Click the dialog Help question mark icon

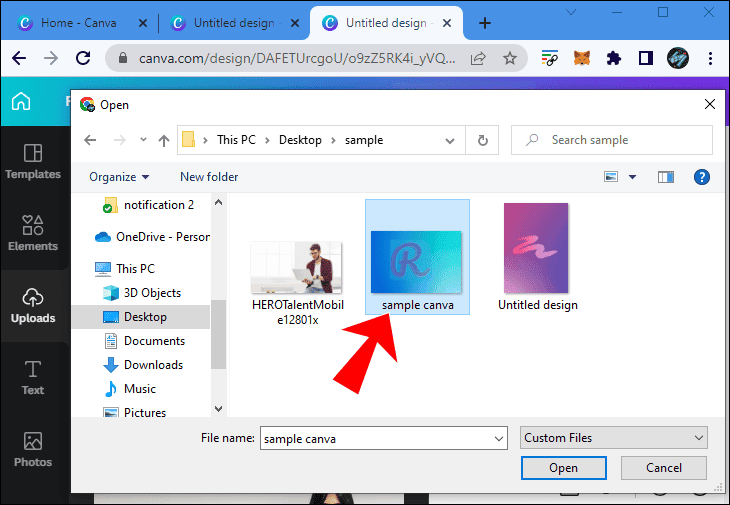click(x=701, y=177)
